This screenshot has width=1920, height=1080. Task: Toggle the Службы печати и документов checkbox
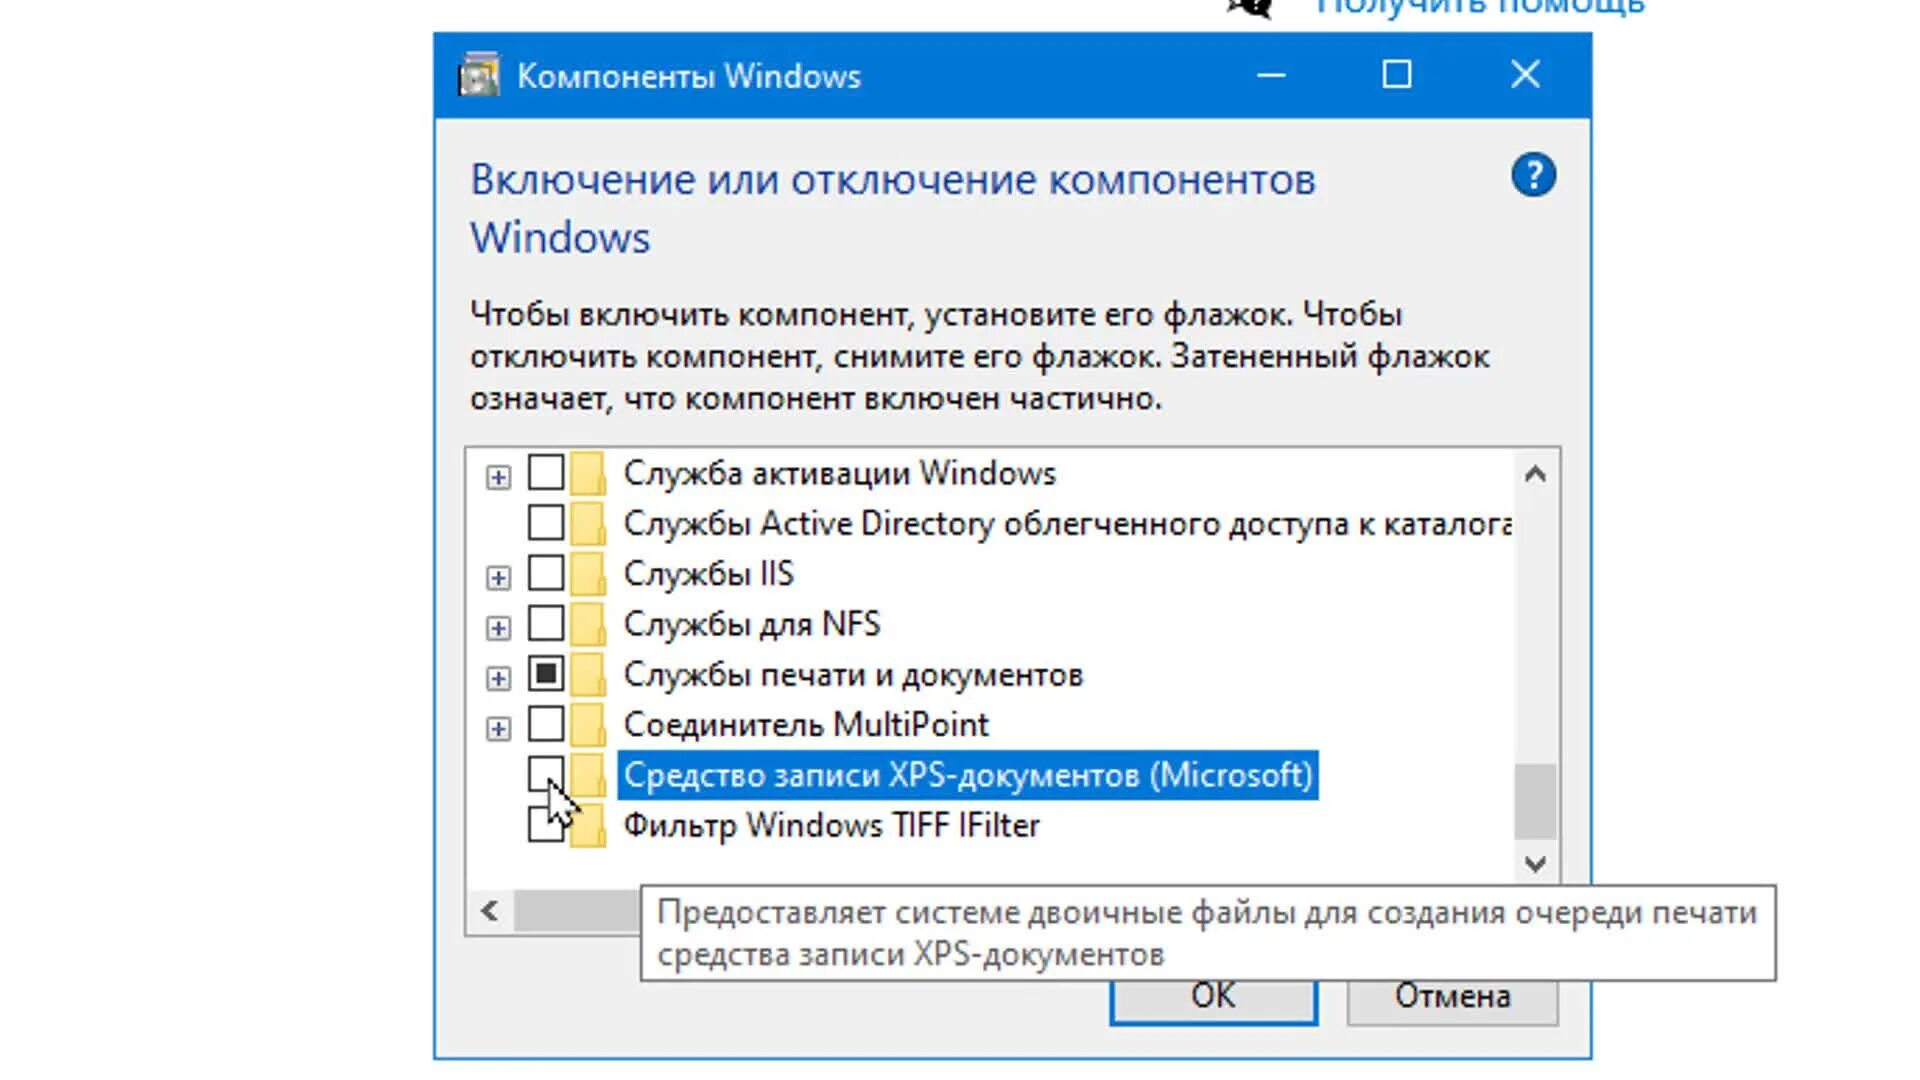(x=546, y=673)
